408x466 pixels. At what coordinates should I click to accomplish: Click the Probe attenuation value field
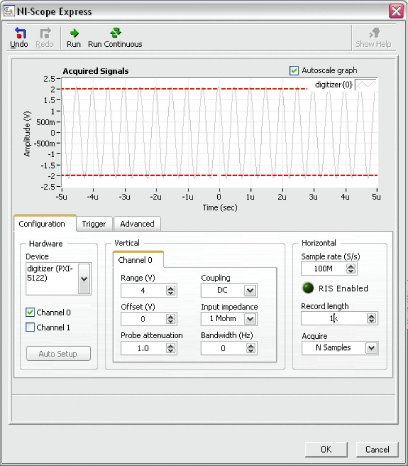tap(143, 348)
